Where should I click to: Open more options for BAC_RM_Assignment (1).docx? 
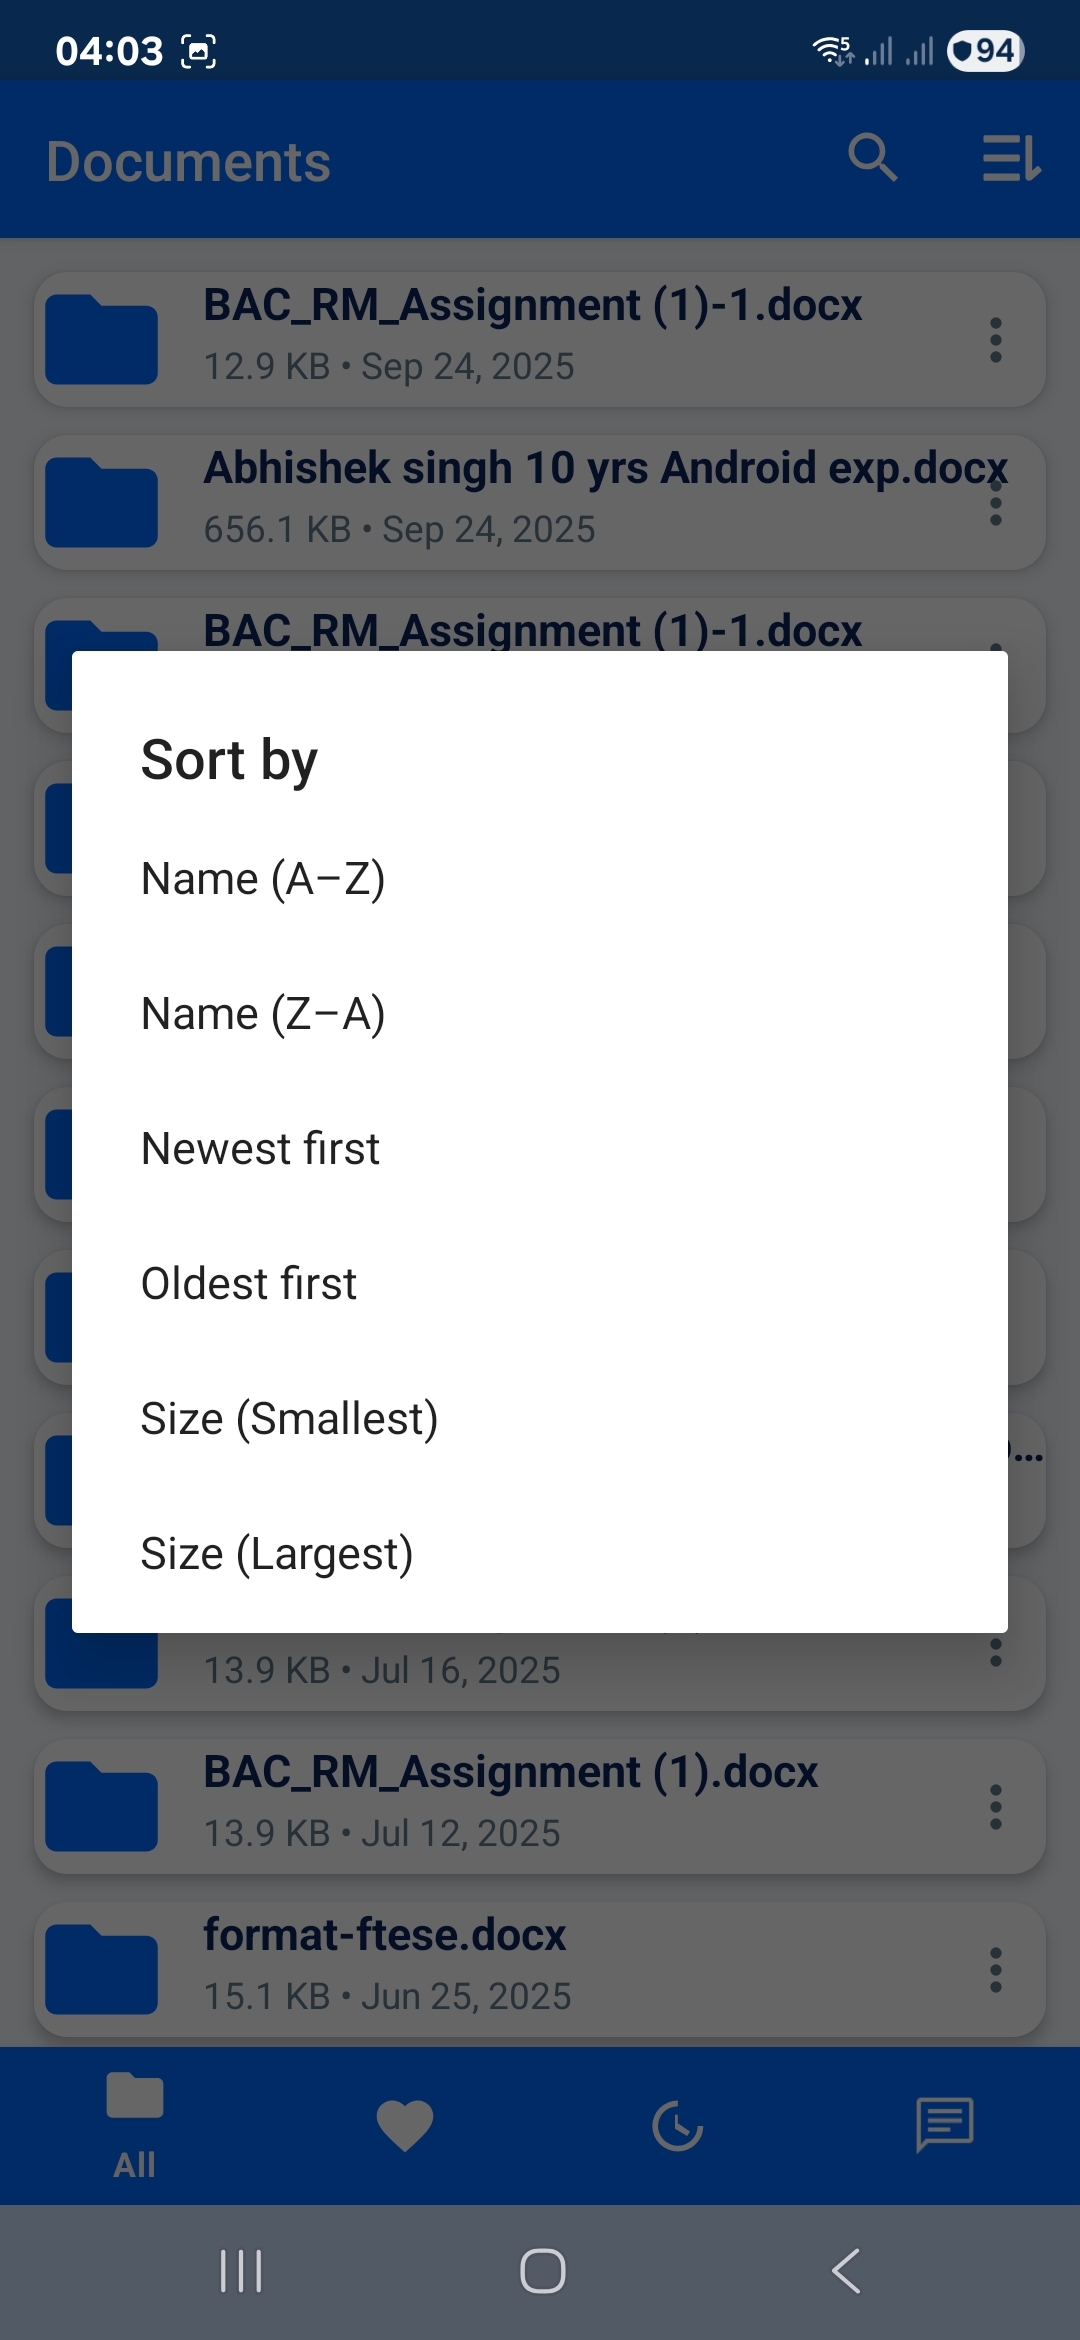(x=995, y=1806)
